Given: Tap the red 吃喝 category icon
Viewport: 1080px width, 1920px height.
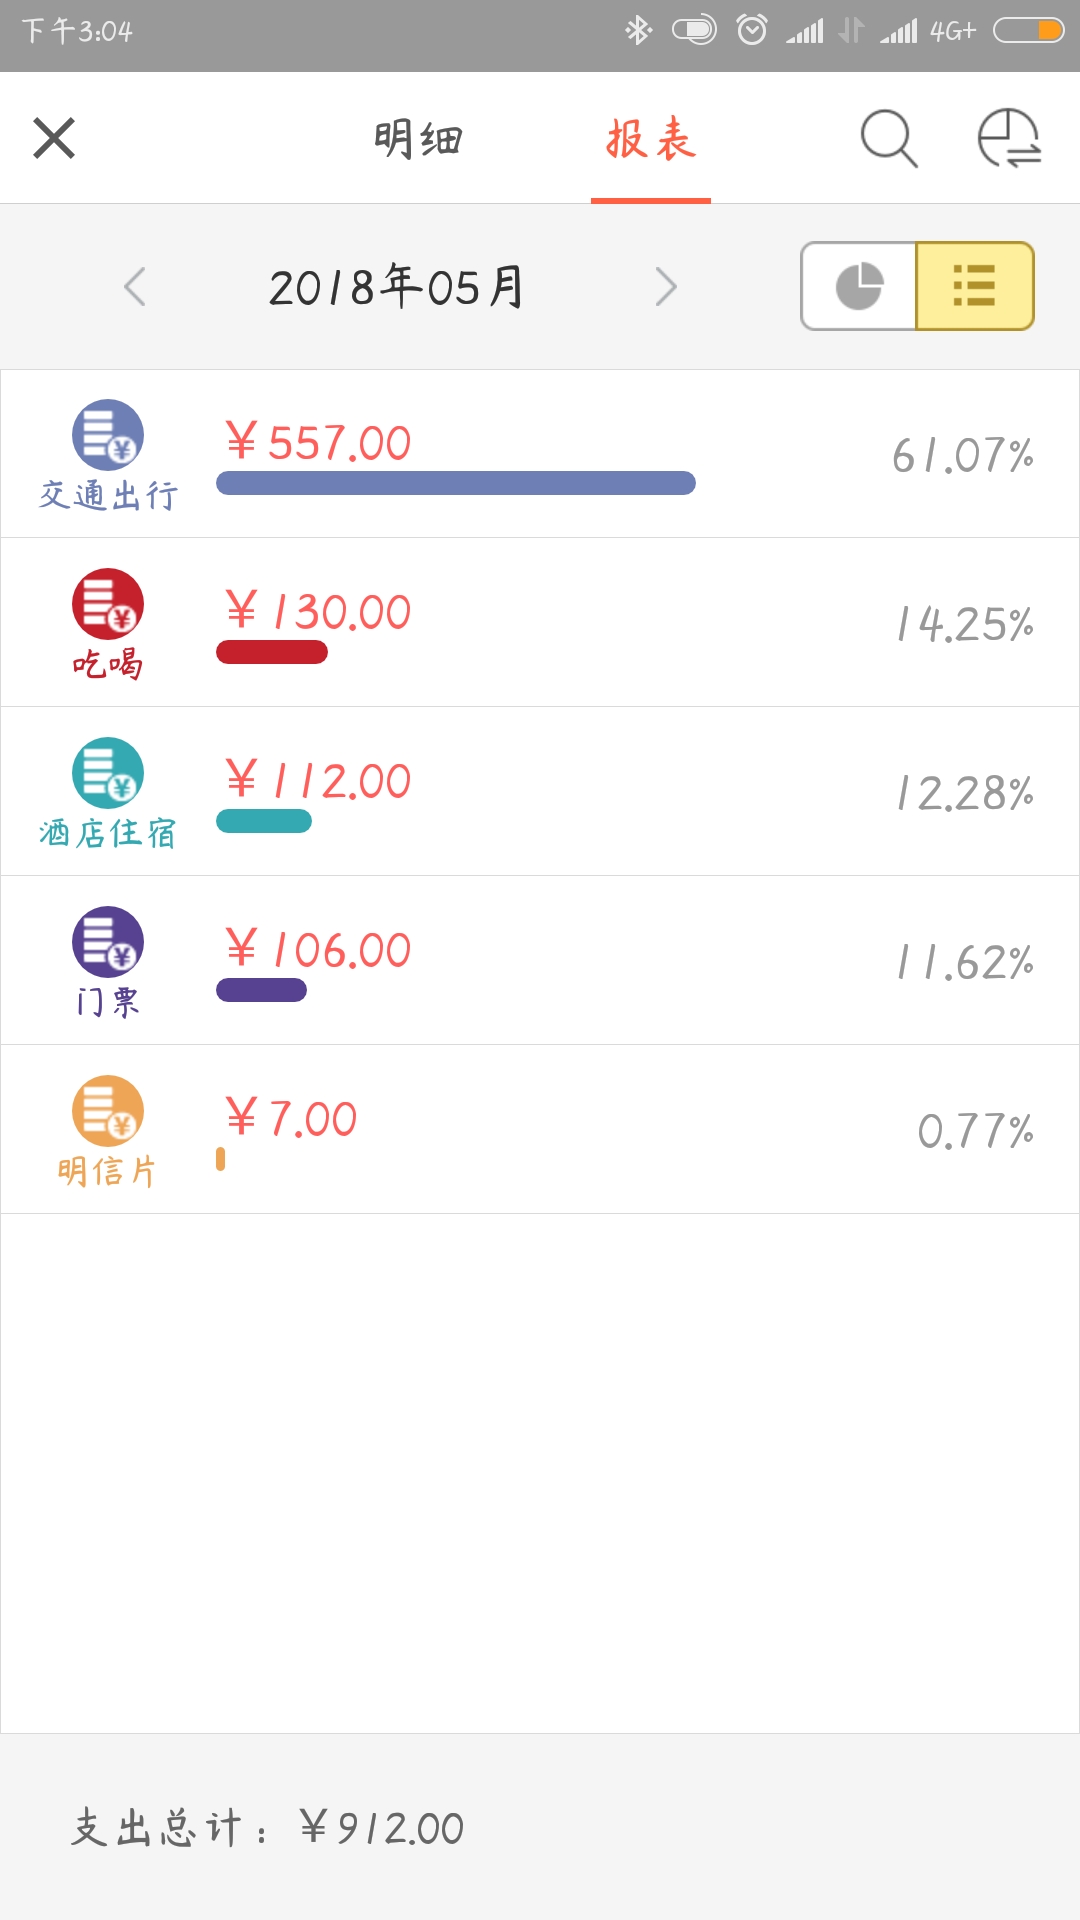Looking at the screenshot, I should pyautogui.click(x=108, y=604).
